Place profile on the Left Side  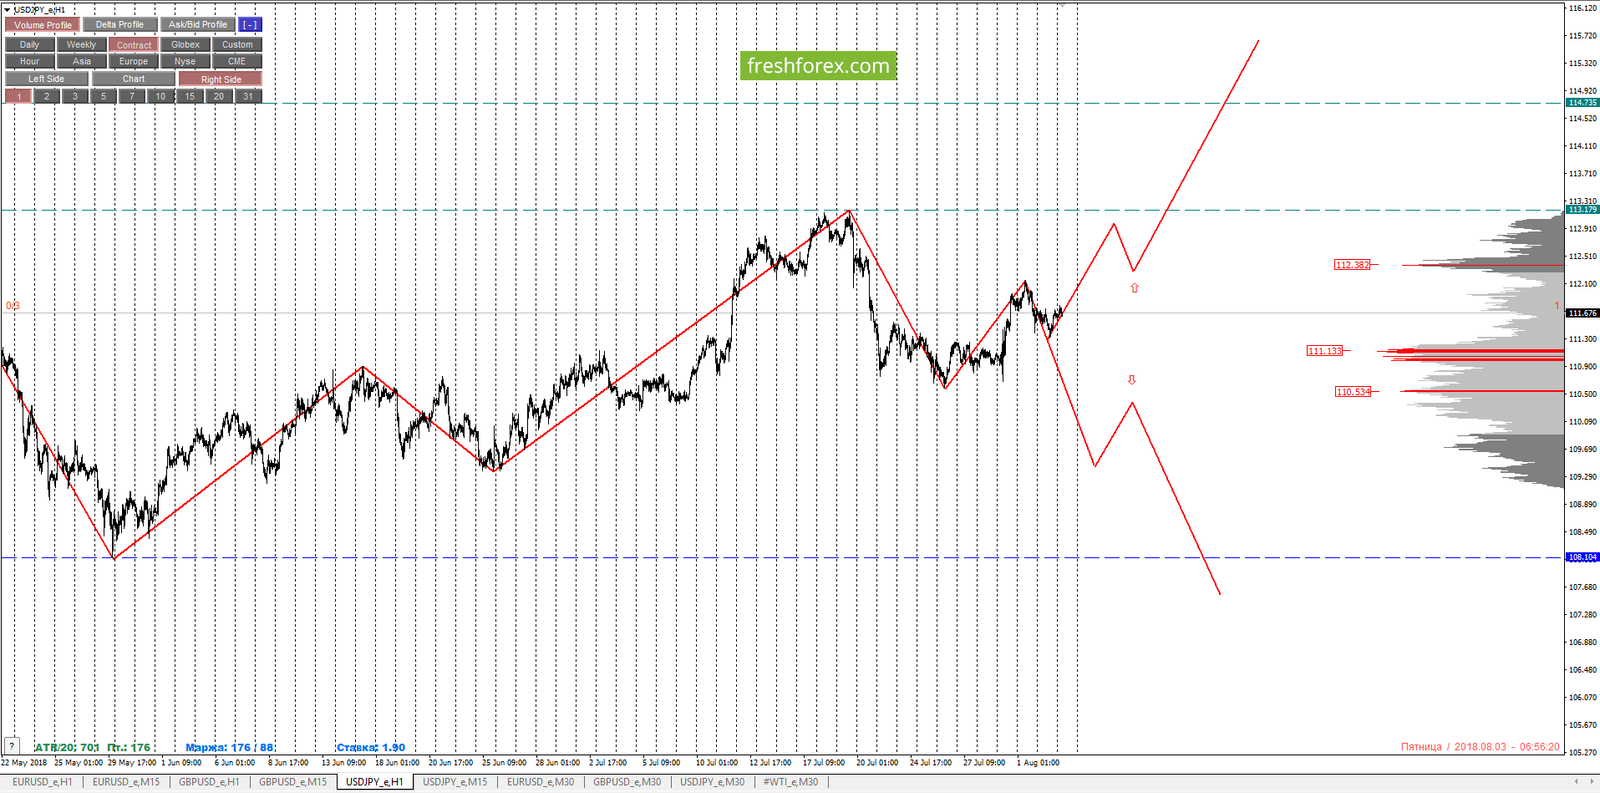tap(47, 79)
